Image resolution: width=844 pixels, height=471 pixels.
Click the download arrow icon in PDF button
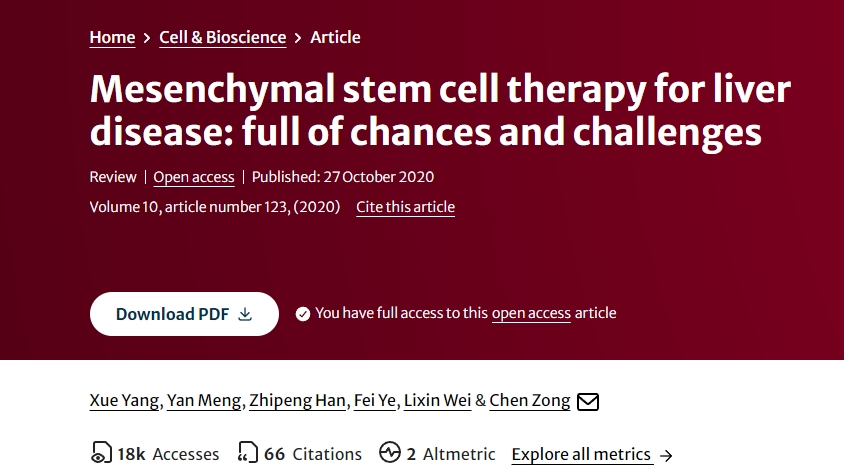coord(246,314)
